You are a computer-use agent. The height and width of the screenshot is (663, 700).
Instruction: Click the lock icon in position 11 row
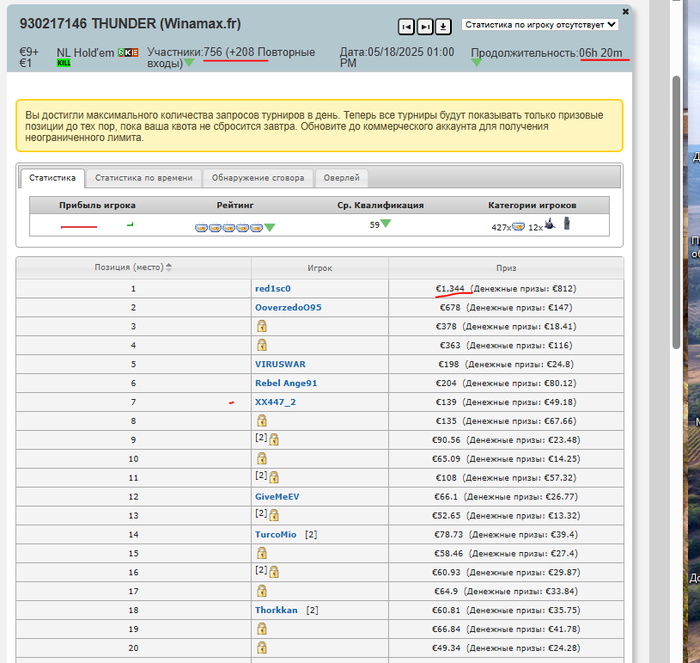click(x=274, y=477)
